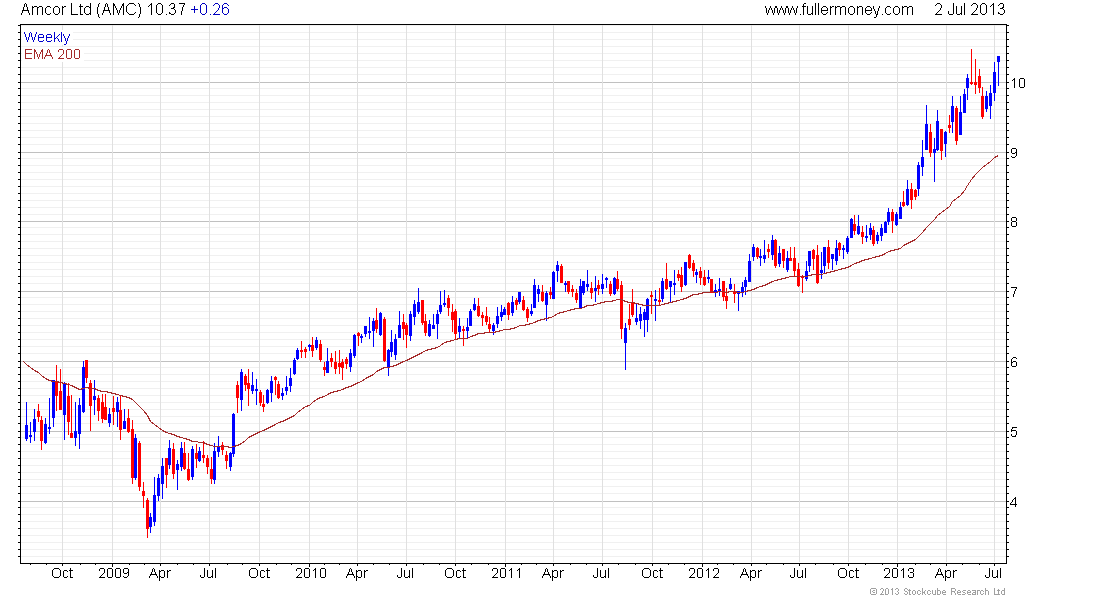Viewport: 1100px width, 600px height.
Task: Select the 'Weekly' legend label
Action: pos(47,37)
